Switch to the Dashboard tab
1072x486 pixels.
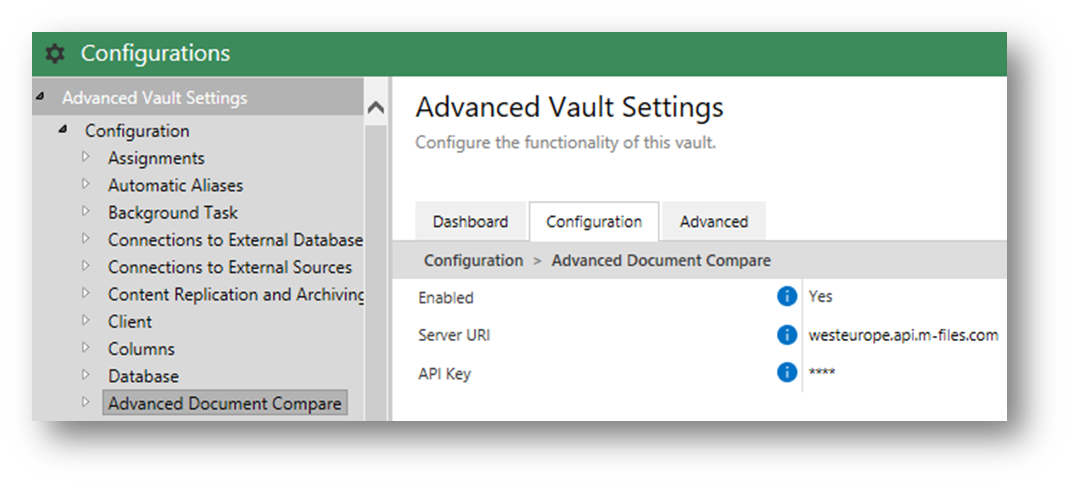pos(470,221)
